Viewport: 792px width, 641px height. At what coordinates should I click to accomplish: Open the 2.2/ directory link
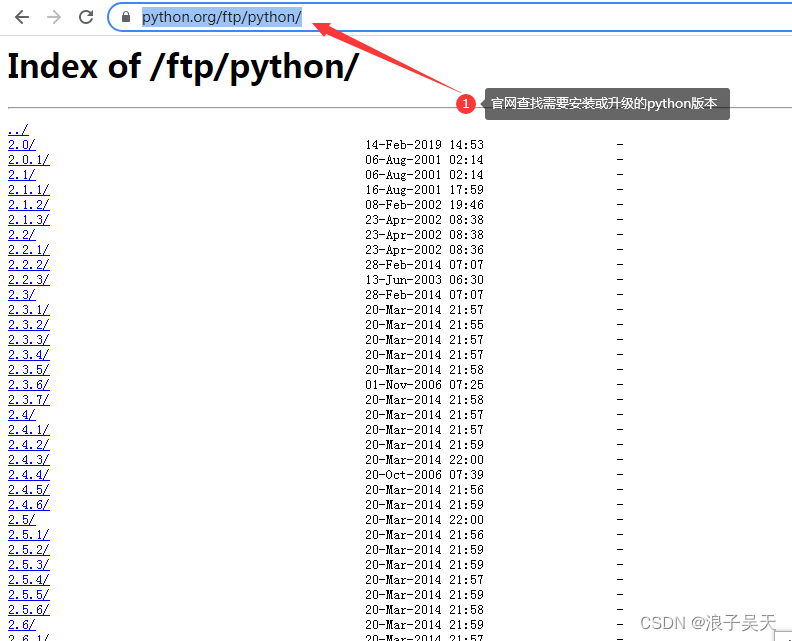(22, 235)
